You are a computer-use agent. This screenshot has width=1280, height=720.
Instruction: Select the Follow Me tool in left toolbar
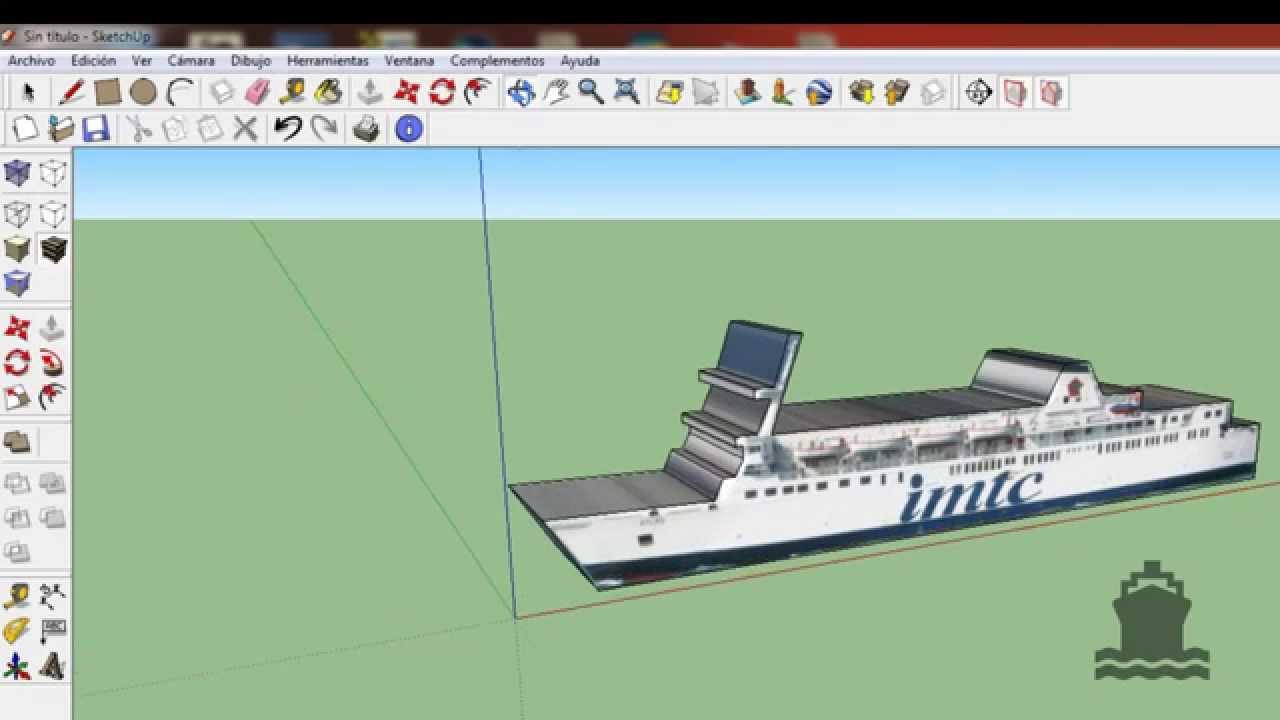[53, 362]
